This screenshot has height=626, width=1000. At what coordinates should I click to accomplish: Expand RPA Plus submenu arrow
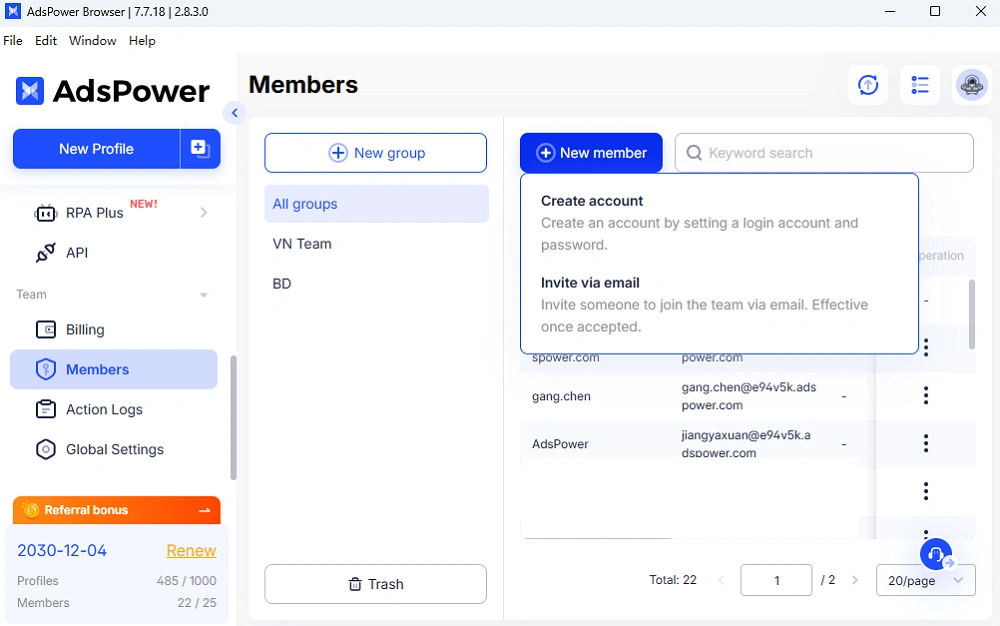[x=203, y=213]
